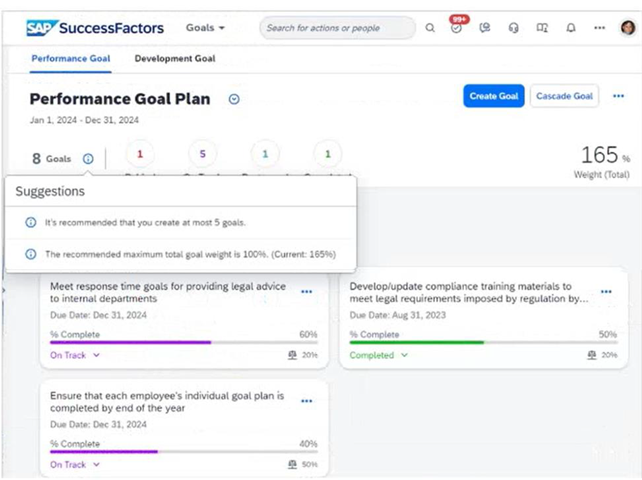Click the headset support icon
This screenshot has height=480, width=642.
pos(513,28)
